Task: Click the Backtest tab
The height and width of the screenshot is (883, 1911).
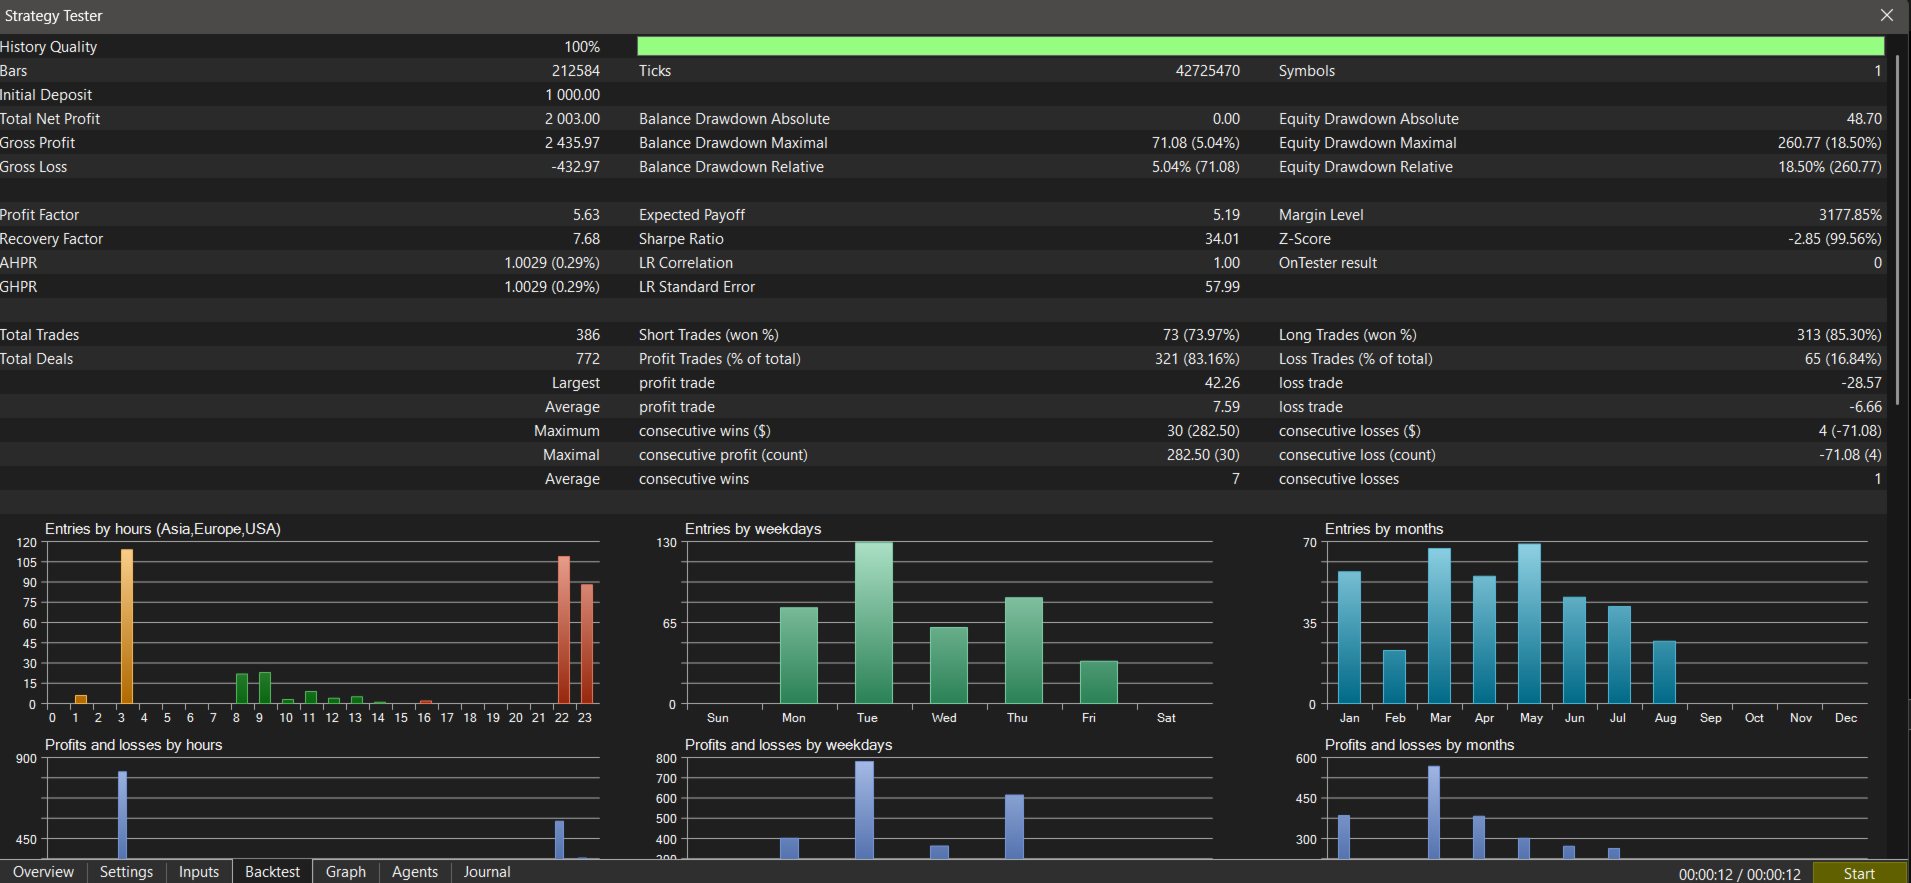Action: coord(272,872)
